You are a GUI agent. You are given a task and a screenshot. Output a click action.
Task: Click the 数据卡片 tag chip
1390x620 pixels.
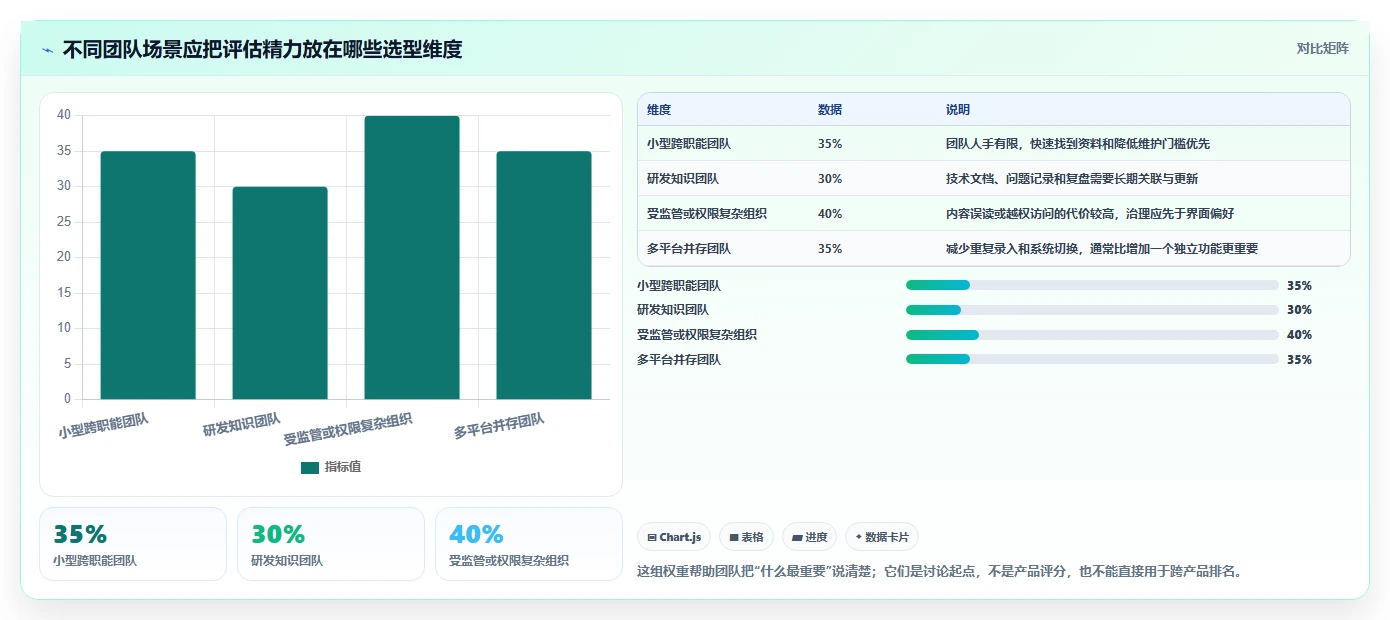[881, 537]
